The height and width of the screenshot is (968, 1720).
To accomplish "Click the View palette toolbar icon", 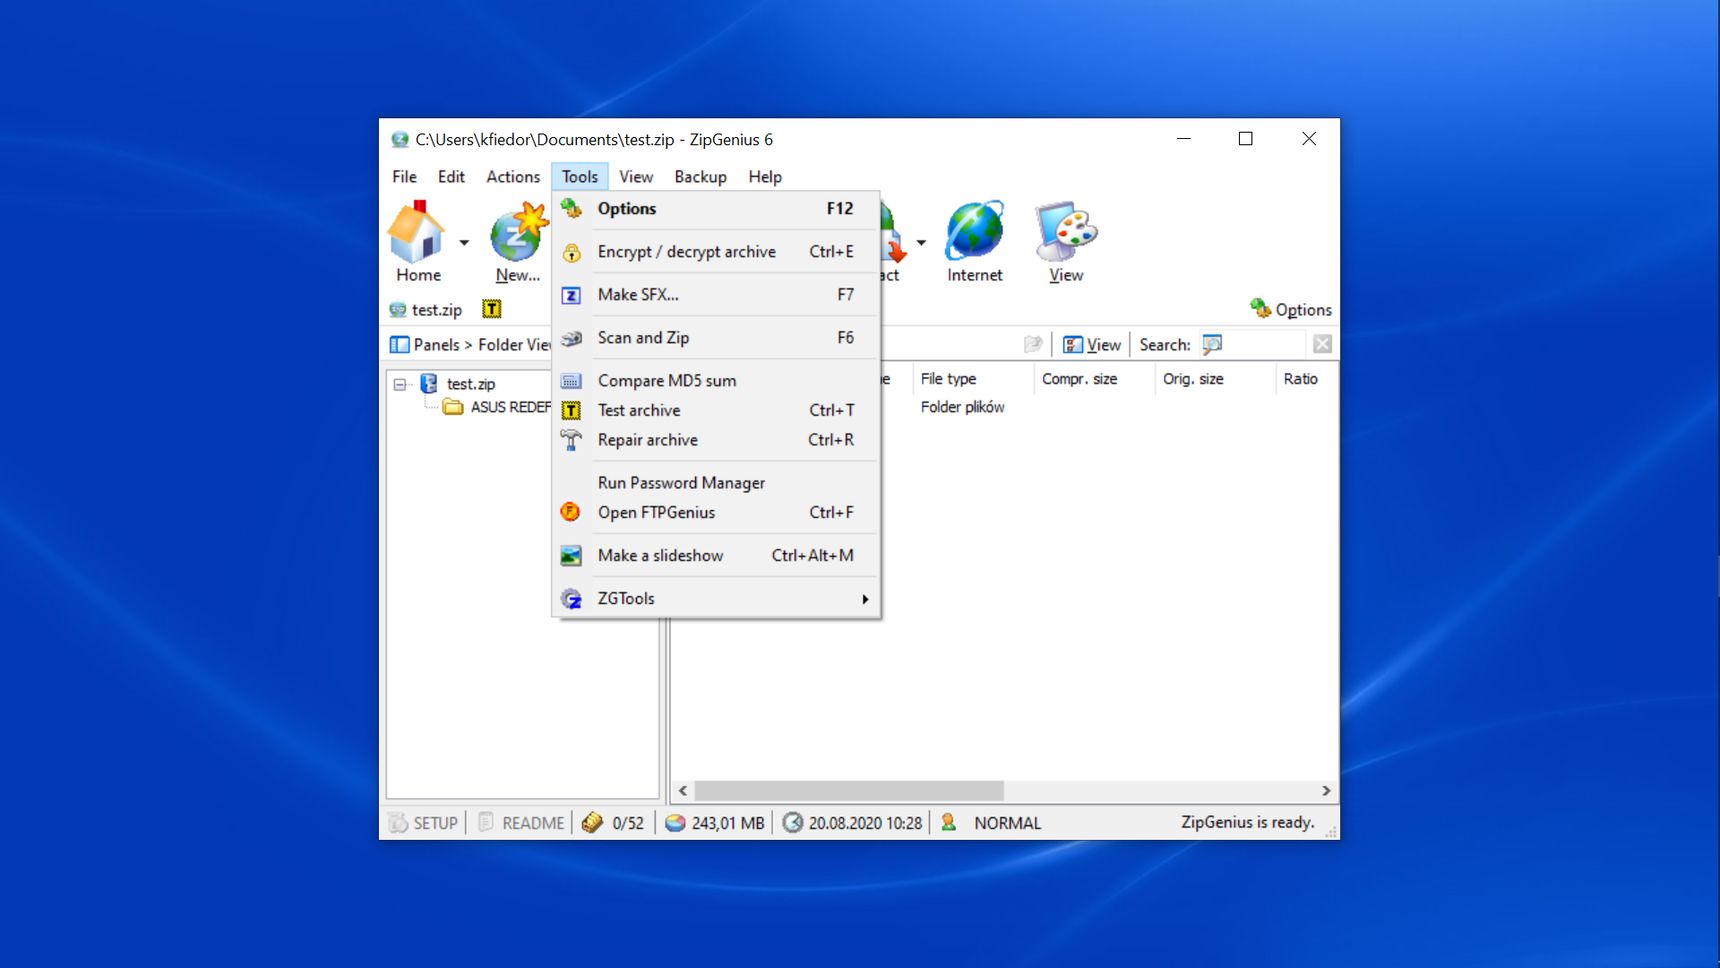I will 1066,230.
